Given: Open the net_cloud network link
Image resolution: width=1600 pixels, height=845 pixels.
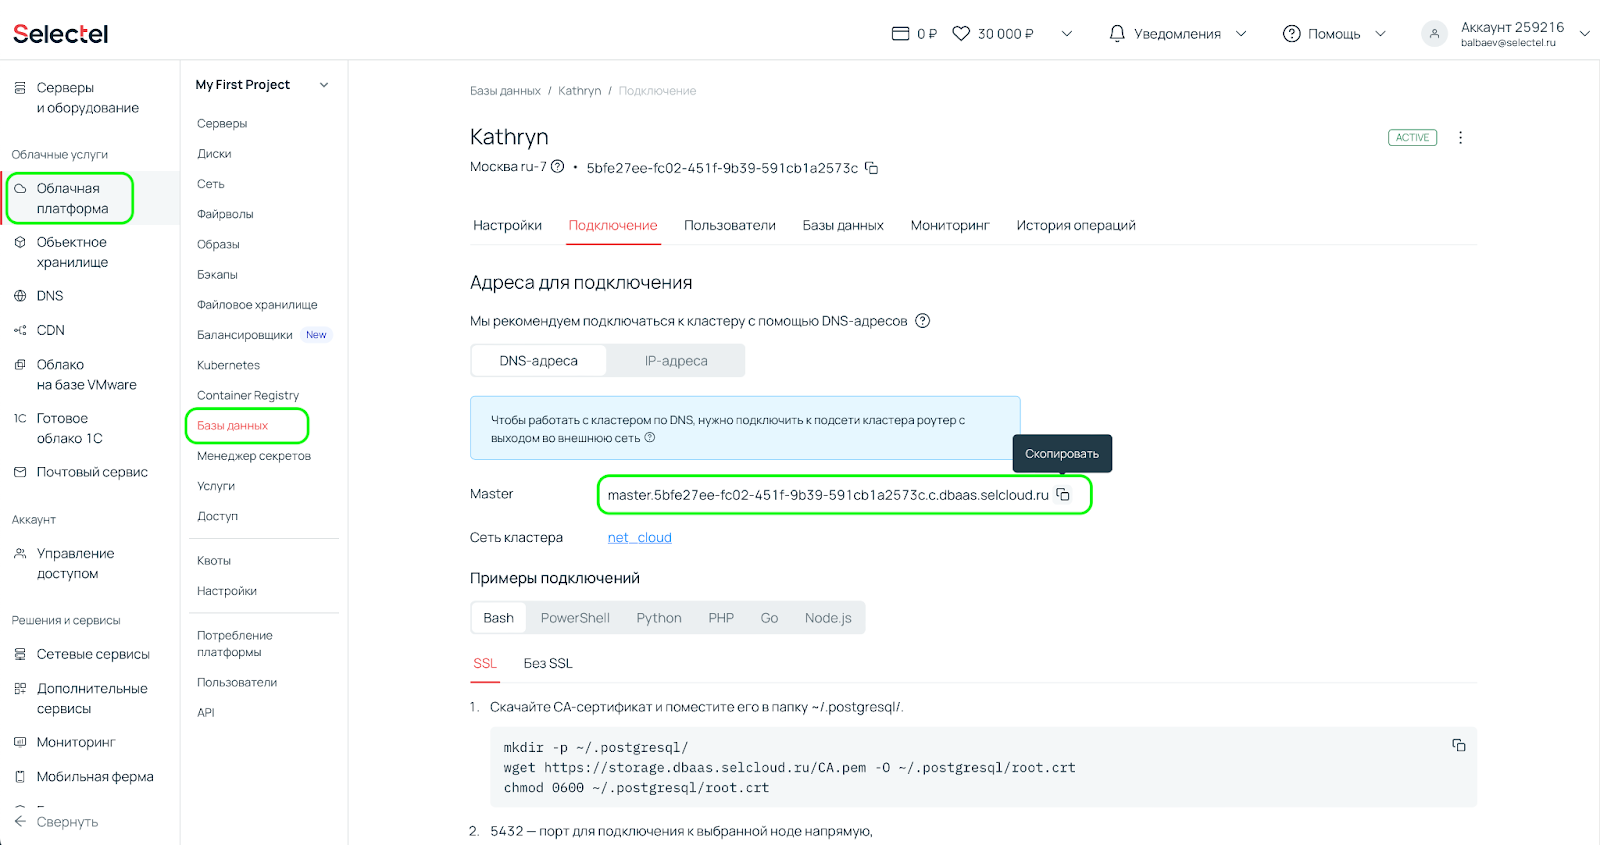Looking at the screenshot, I should [x=640, y=538].
